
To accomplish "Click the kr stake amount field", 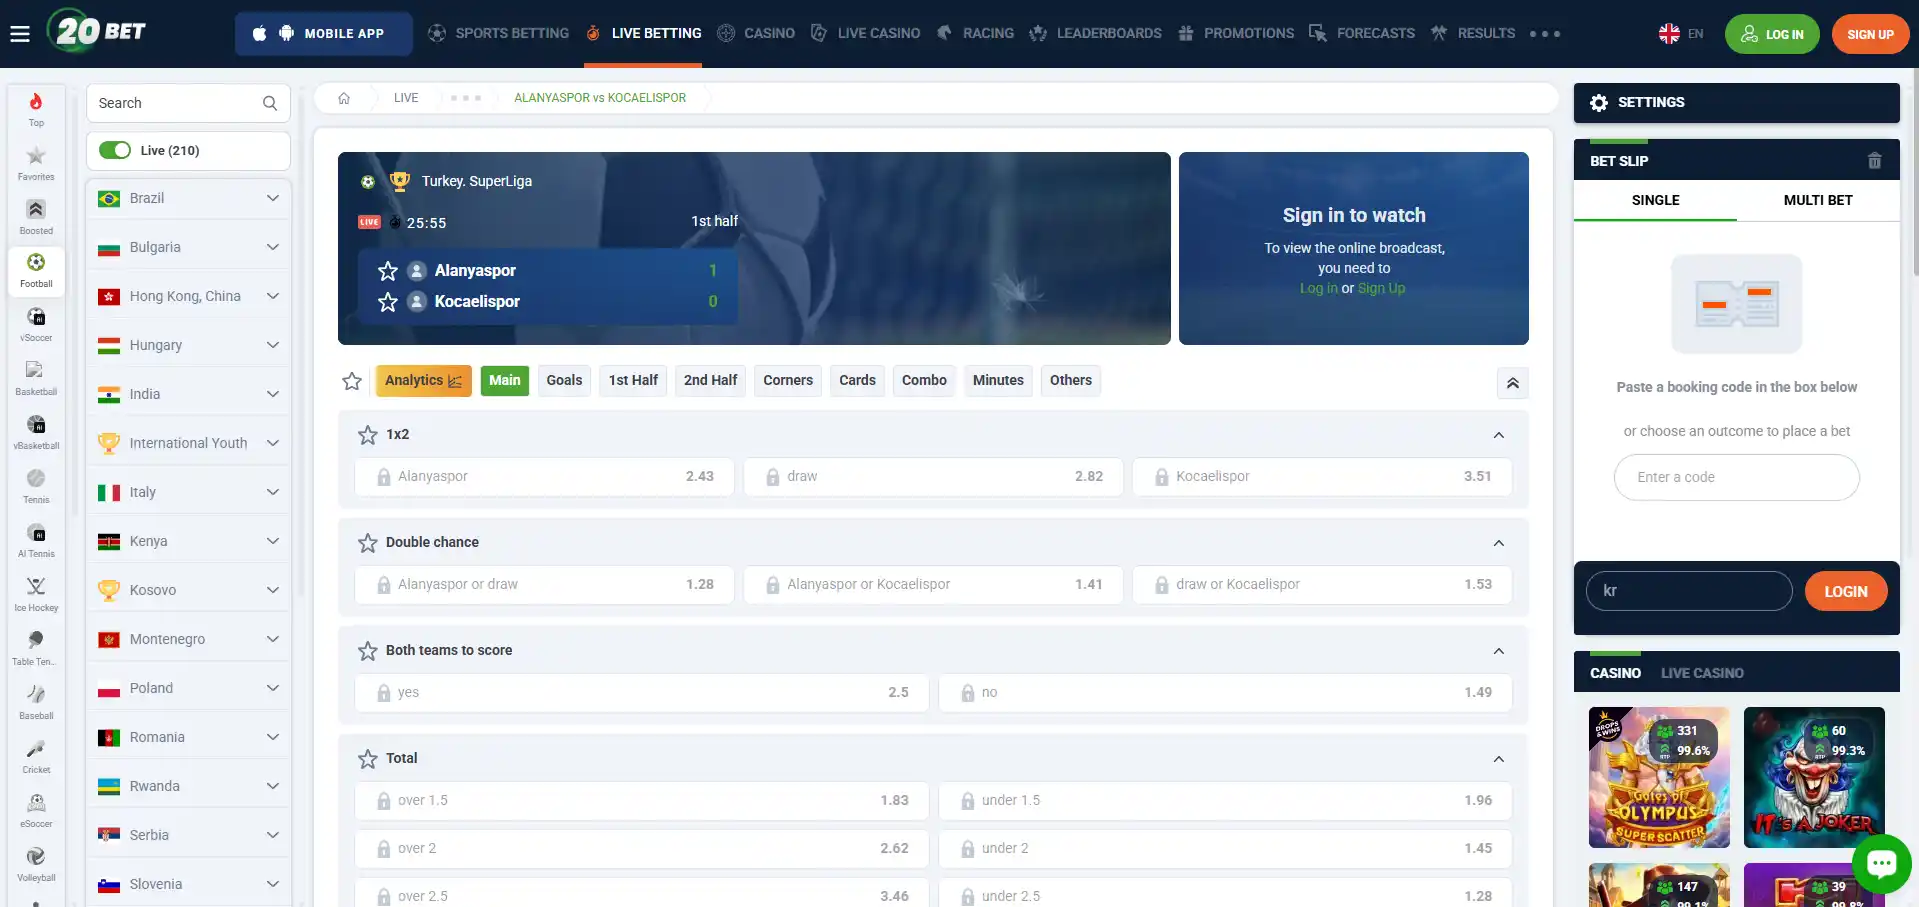I will click(1689, 591).
